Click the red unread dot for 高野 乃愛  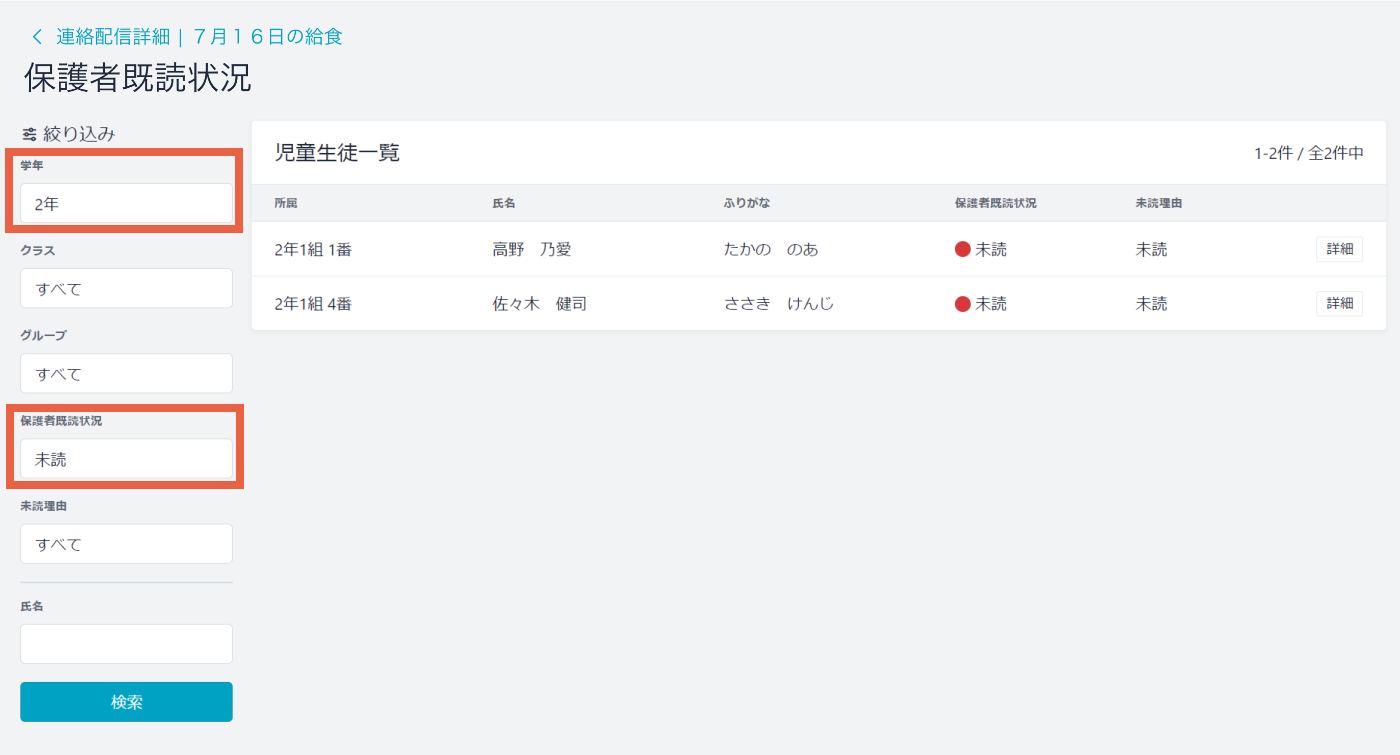(x=963, y=249)
